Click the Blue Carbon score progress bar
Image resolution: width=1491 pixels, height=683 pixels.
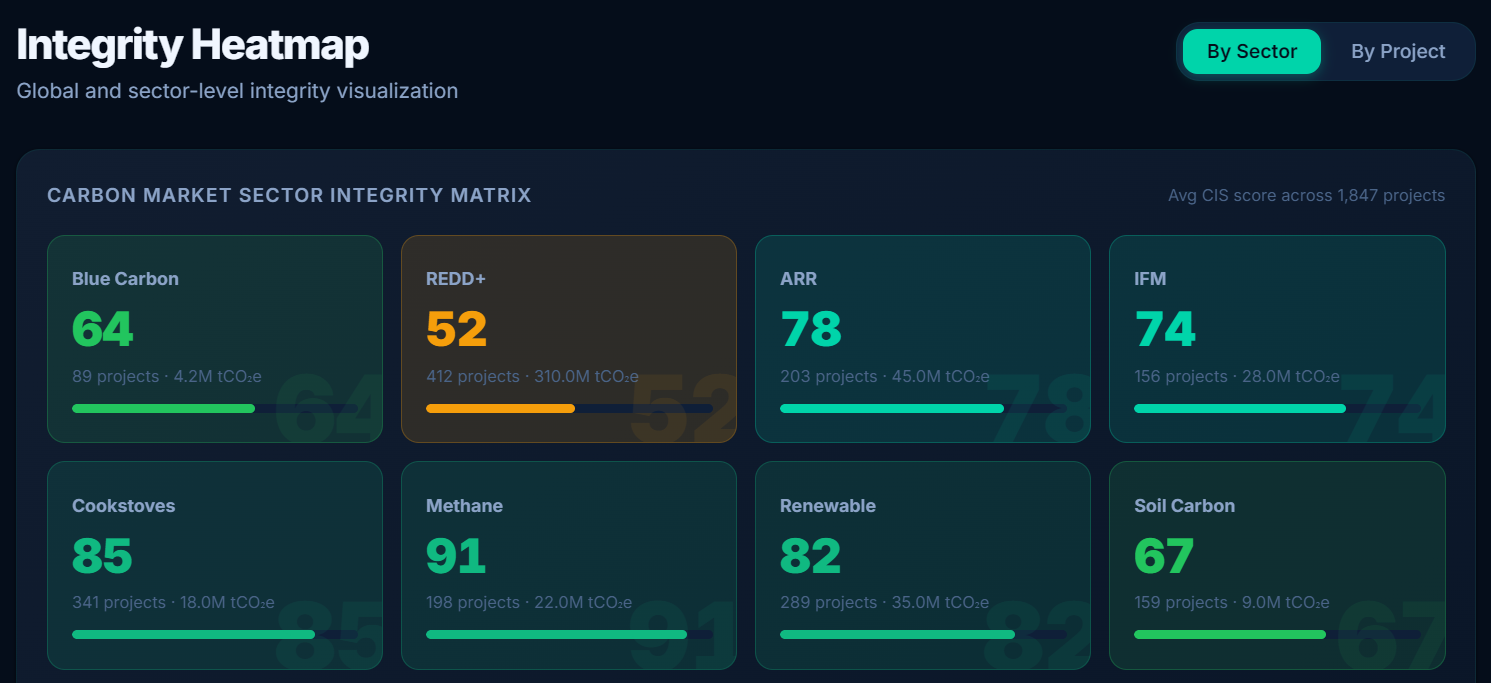[215, 408]
